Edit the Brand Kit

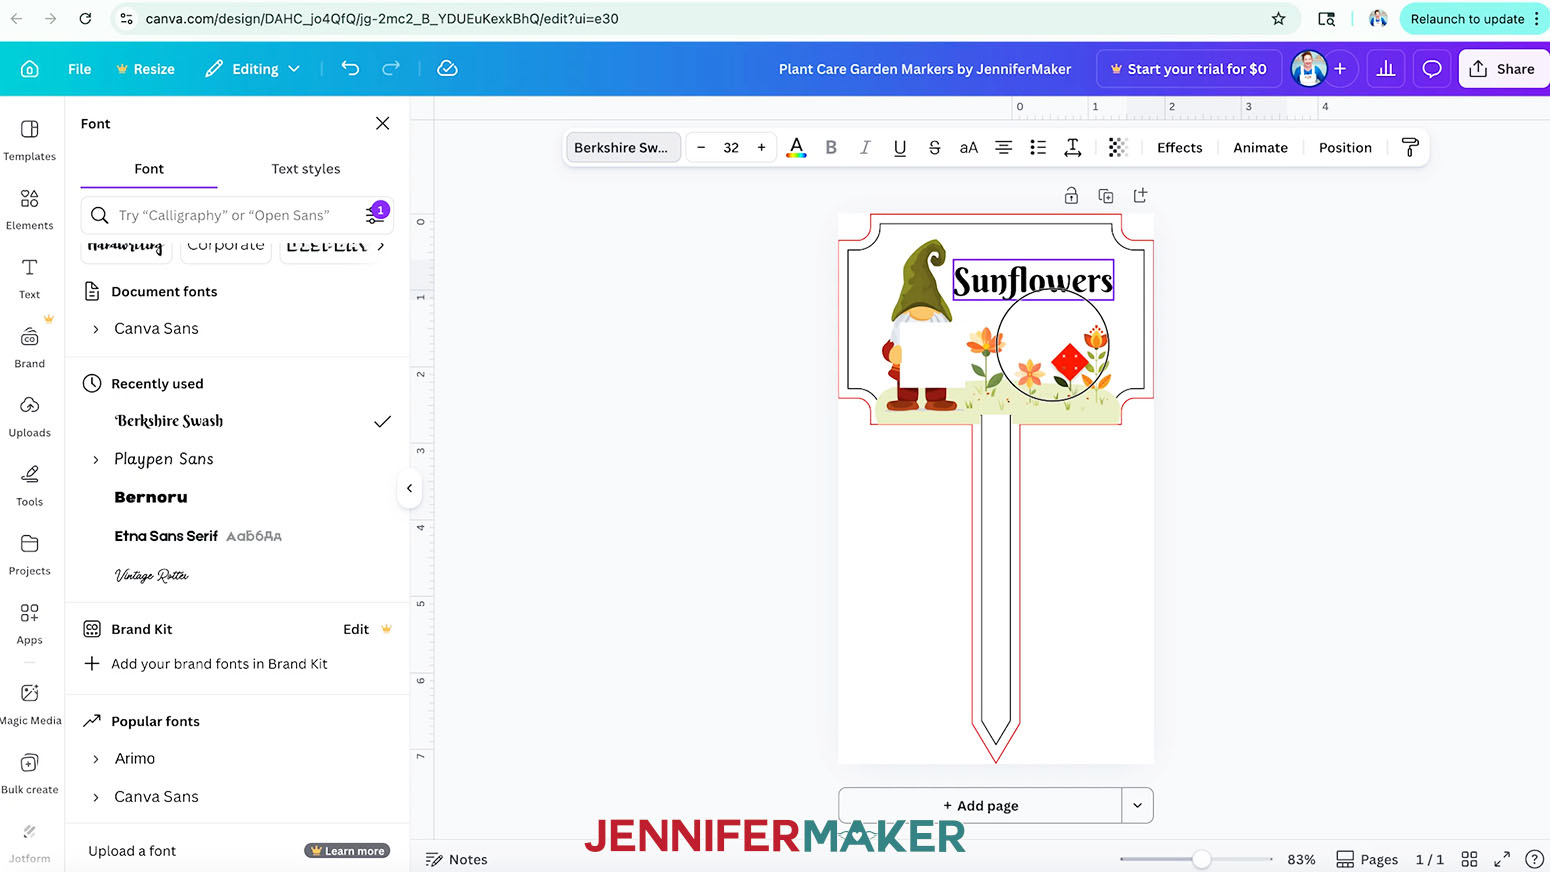(x=356, y=629)
